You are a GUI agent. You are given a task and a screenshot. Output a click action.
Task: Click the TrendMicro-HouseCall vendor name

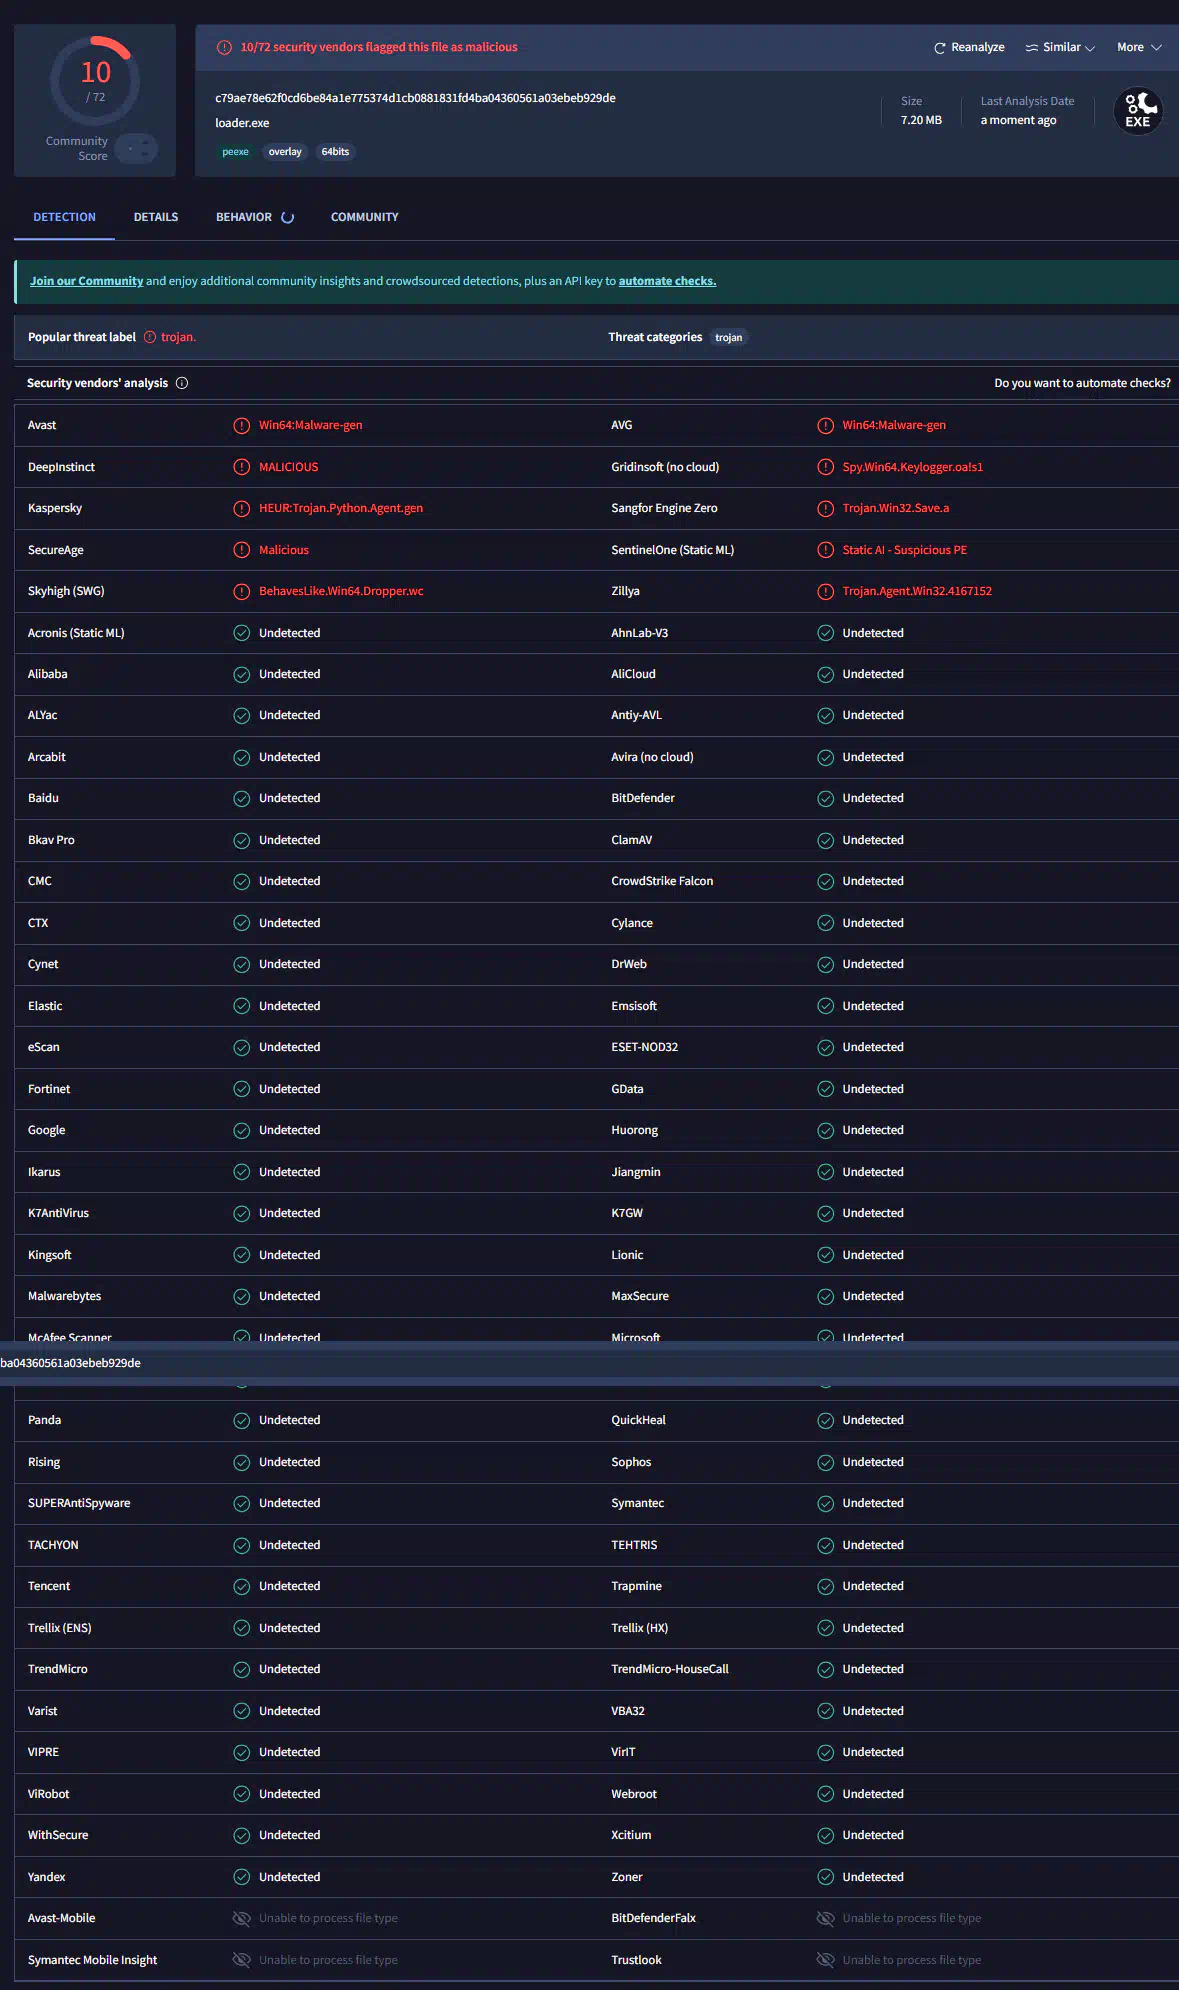pyautogui.click(x=670, y=1669)
